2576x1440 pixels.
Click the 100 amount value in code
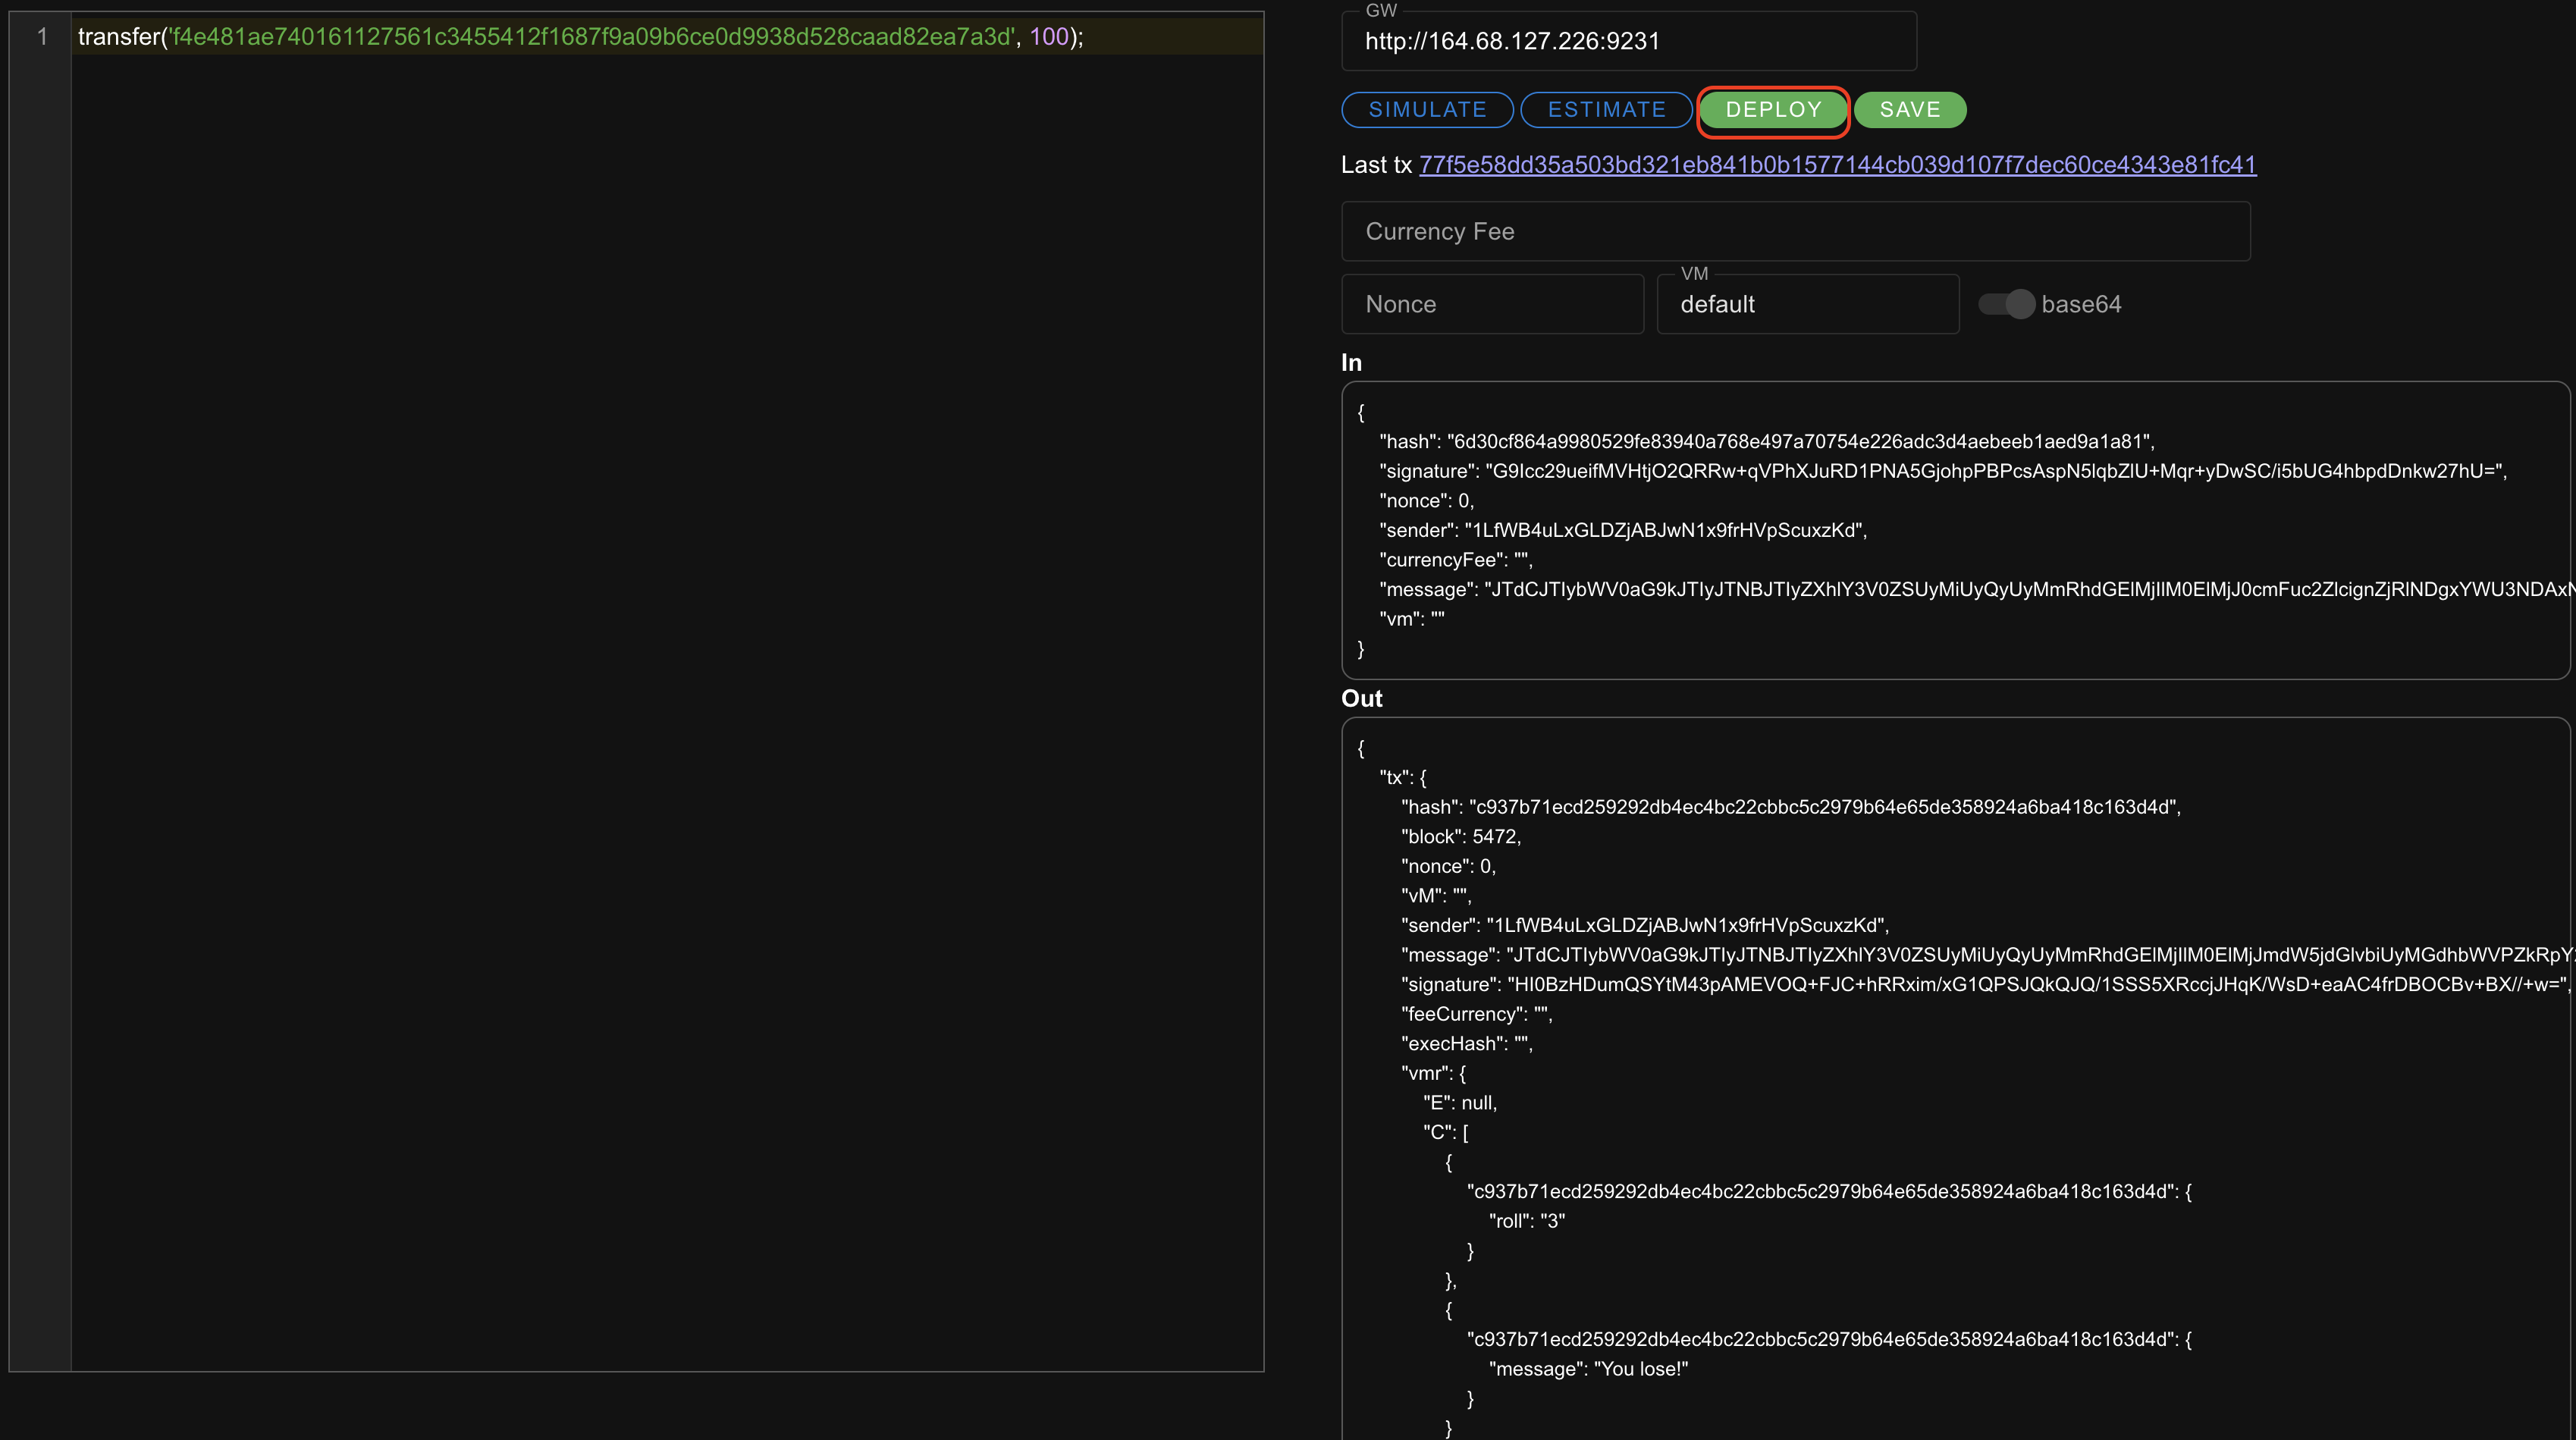click(x=1049, y=37)
